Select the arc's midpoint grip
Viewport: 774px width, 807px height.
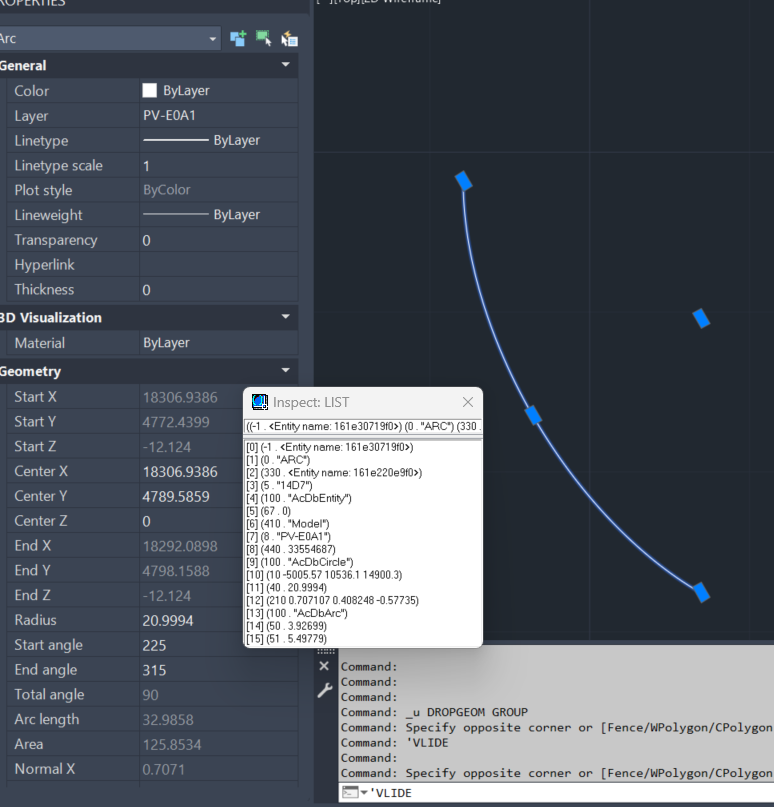(x=533, y=415)
